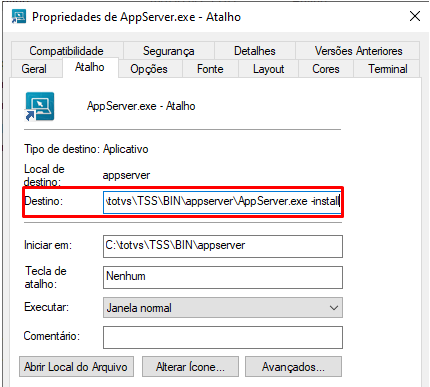
Task: Click the AppServer shortcut icon in the title bar
Action: pyautogui.click(x=19, y=17)
